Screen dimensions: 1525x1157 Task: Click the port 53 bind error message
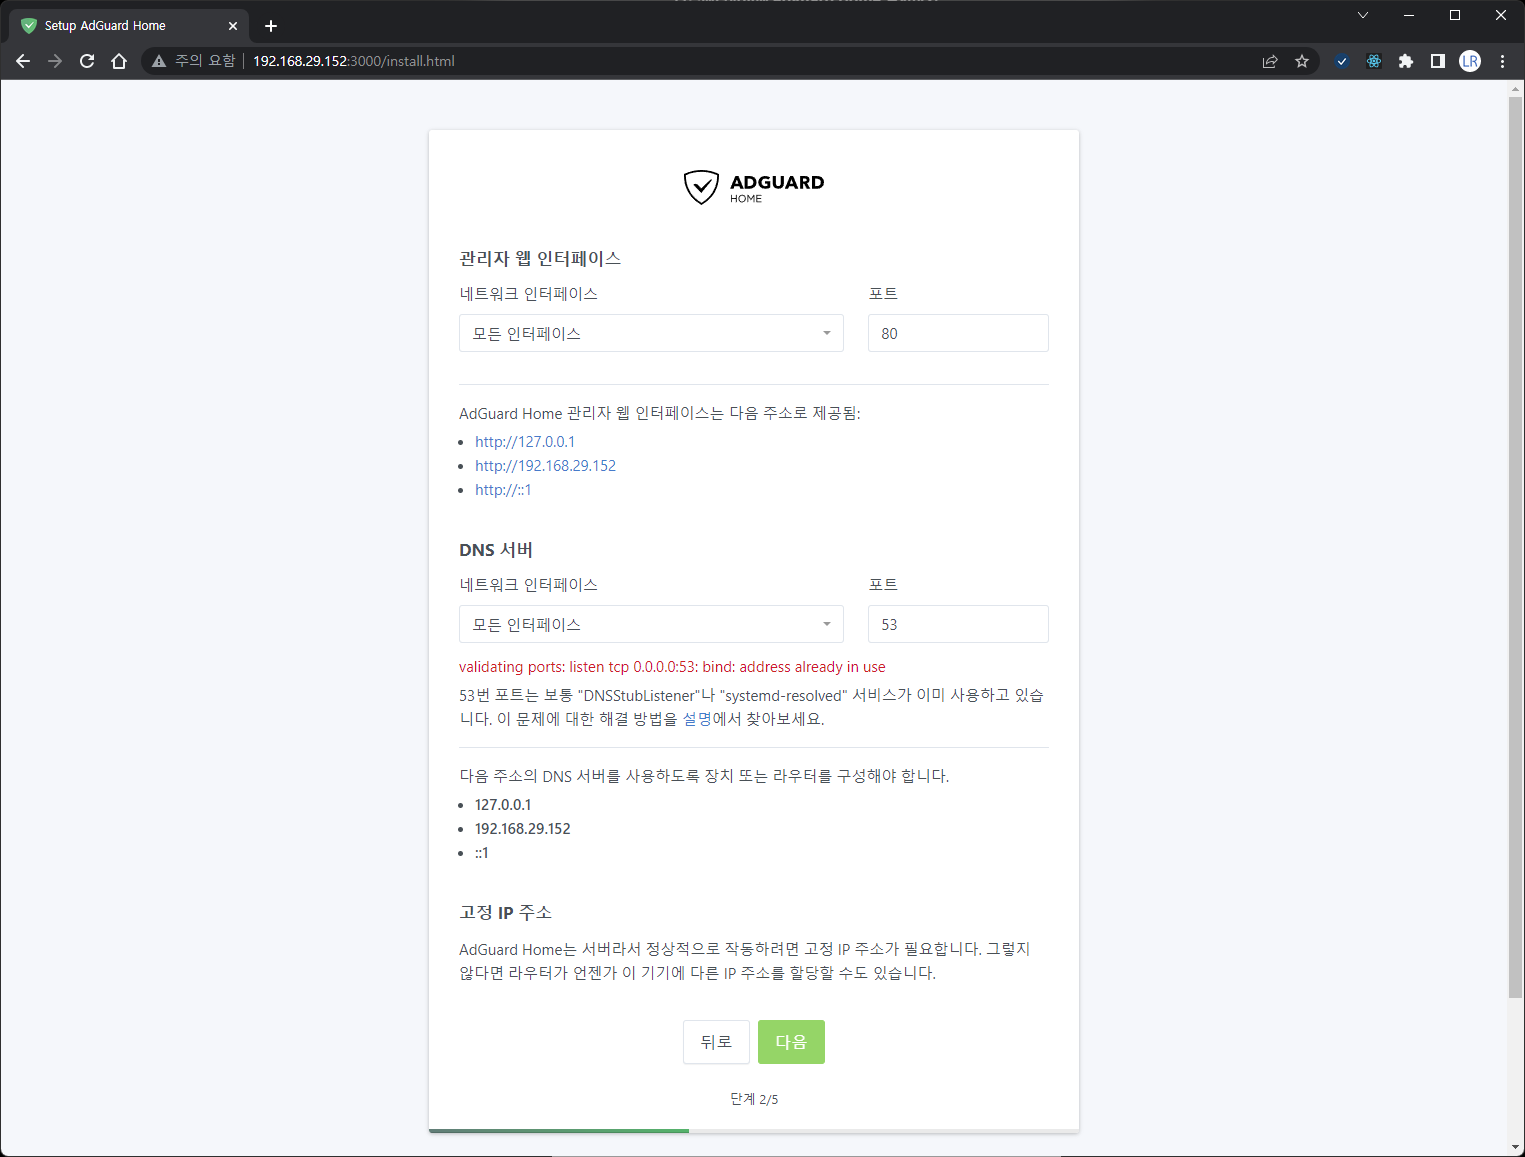(x=672, y=667)
